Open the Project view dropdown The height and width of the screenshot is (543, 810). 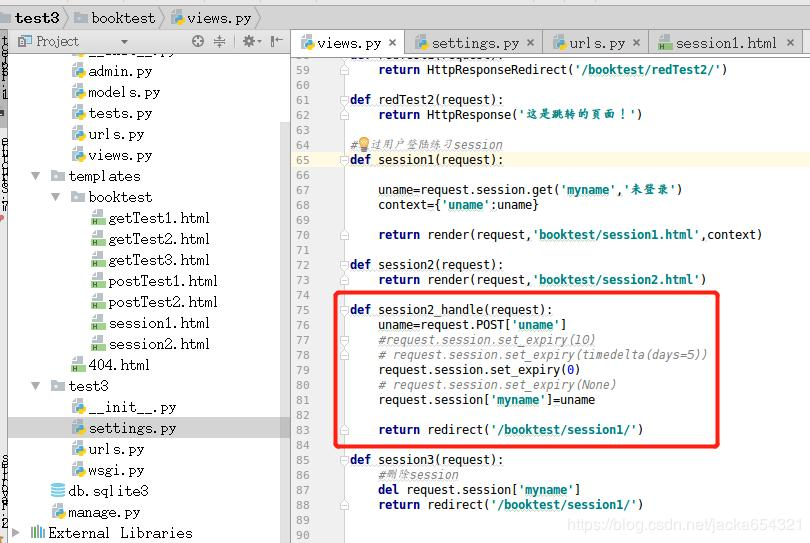[124, 41]
